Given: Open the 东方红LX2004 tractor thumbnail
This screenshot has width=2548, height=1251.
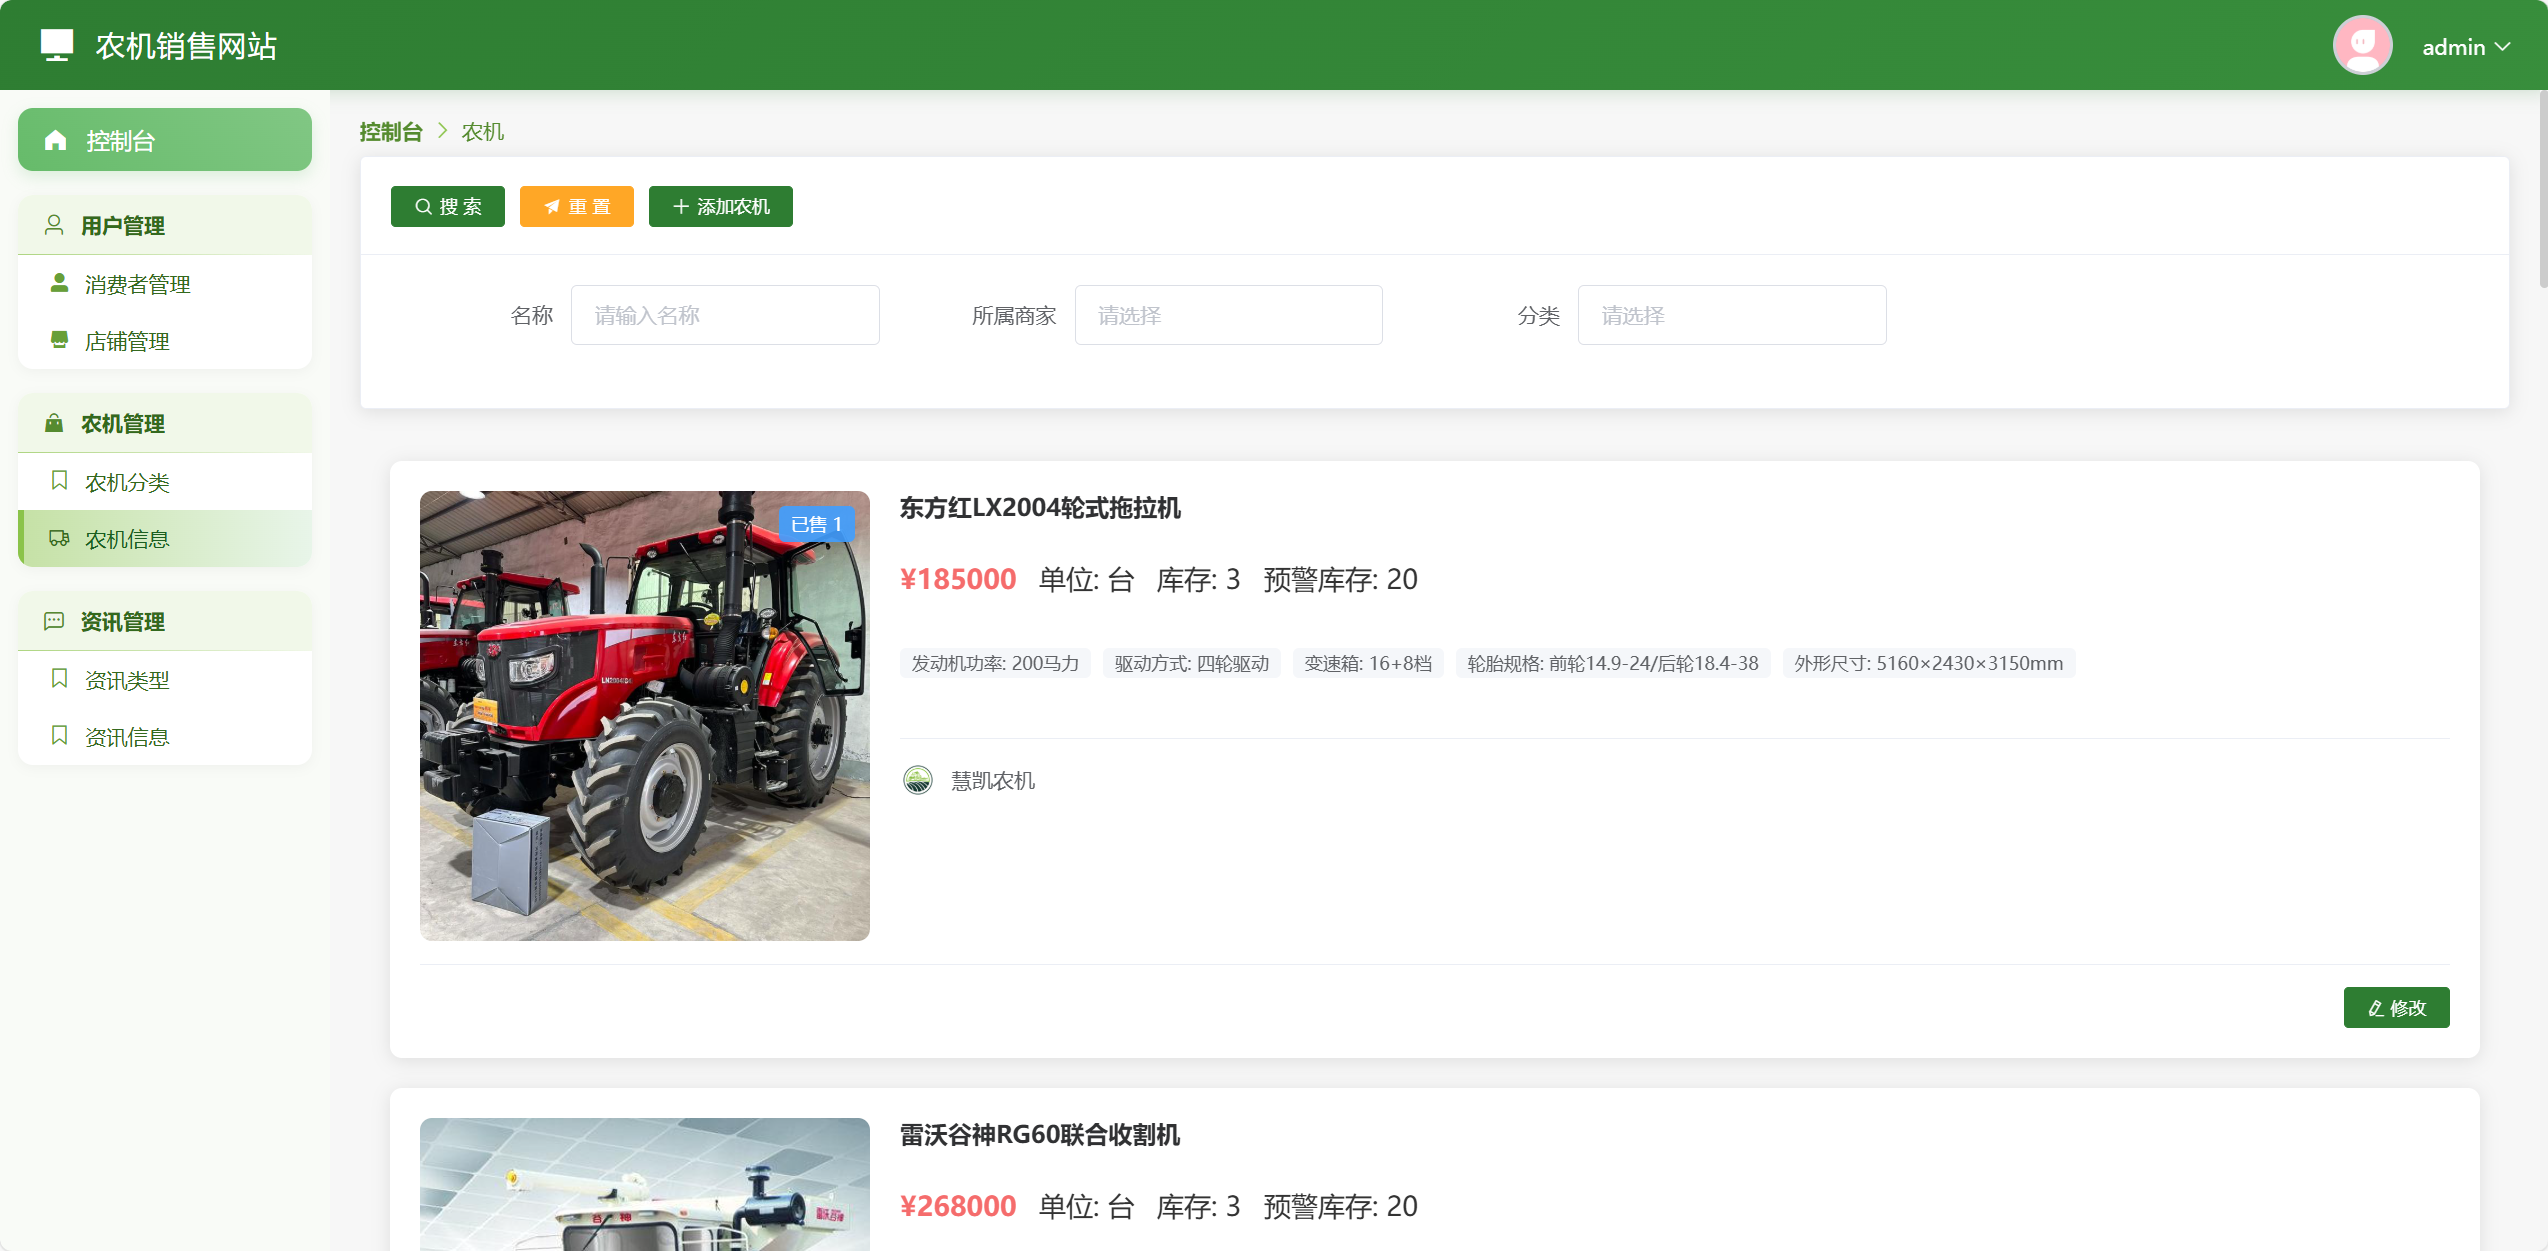Looking at the screenshot, I should 645,716.
